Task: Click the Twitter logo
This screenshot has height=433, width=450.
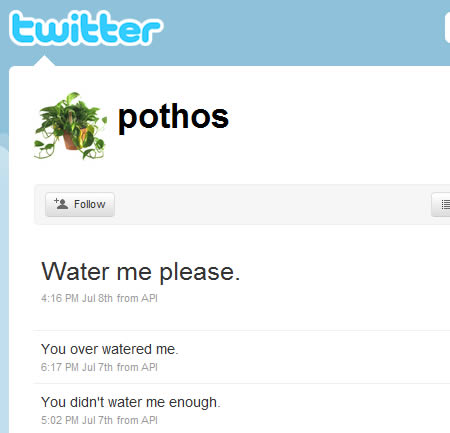Action: (x=86, y=28)
